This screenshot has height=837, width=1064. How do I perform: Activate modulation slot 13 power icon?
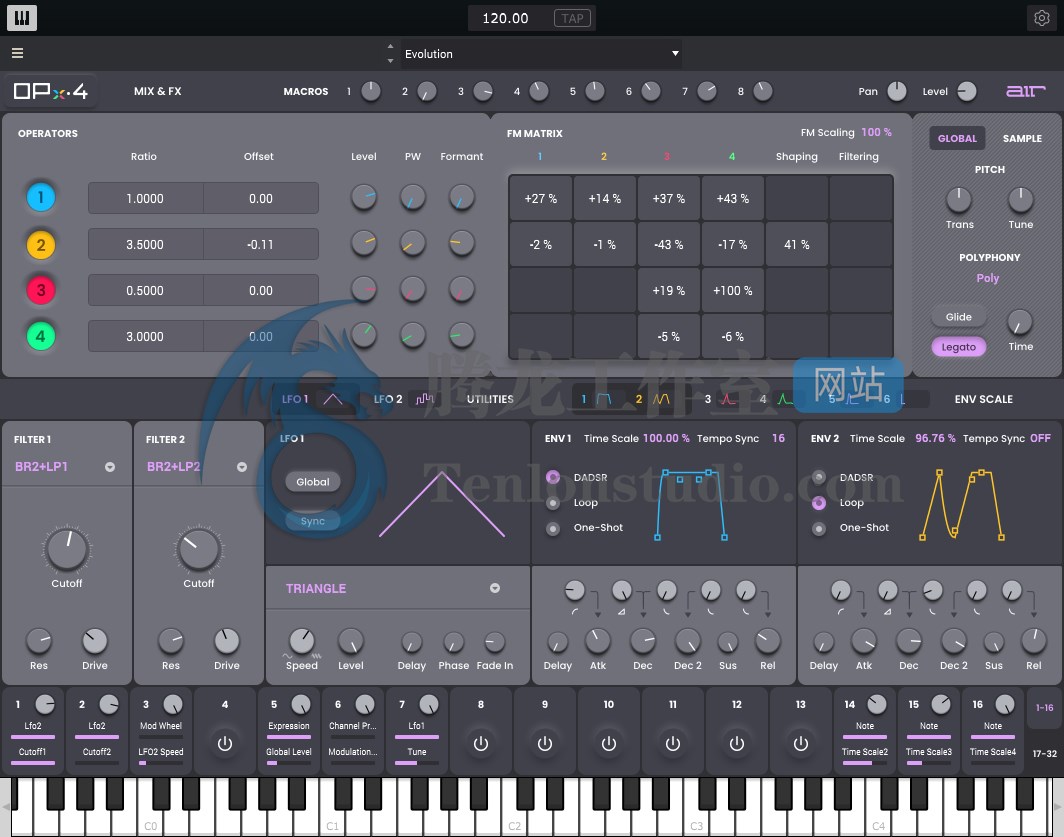pyautogui.click(x=801, y=744)
